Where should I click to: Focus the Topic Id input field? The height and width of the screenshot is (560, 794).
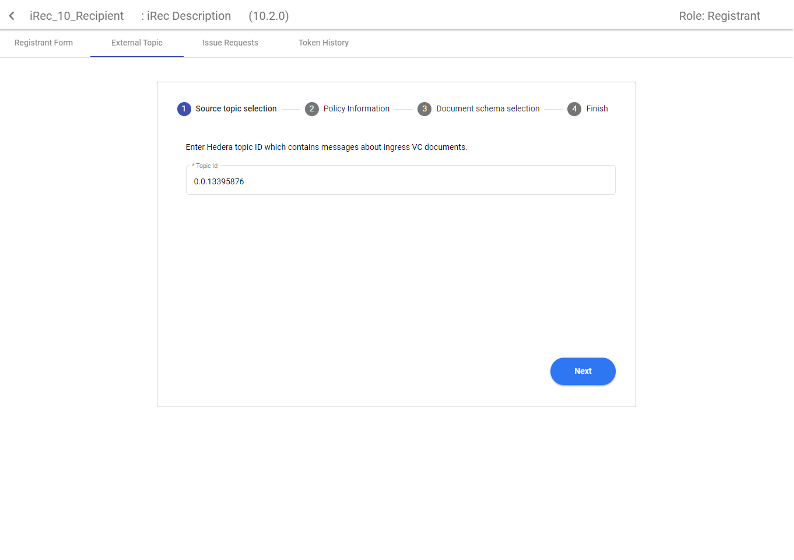[x=400, y=181]
